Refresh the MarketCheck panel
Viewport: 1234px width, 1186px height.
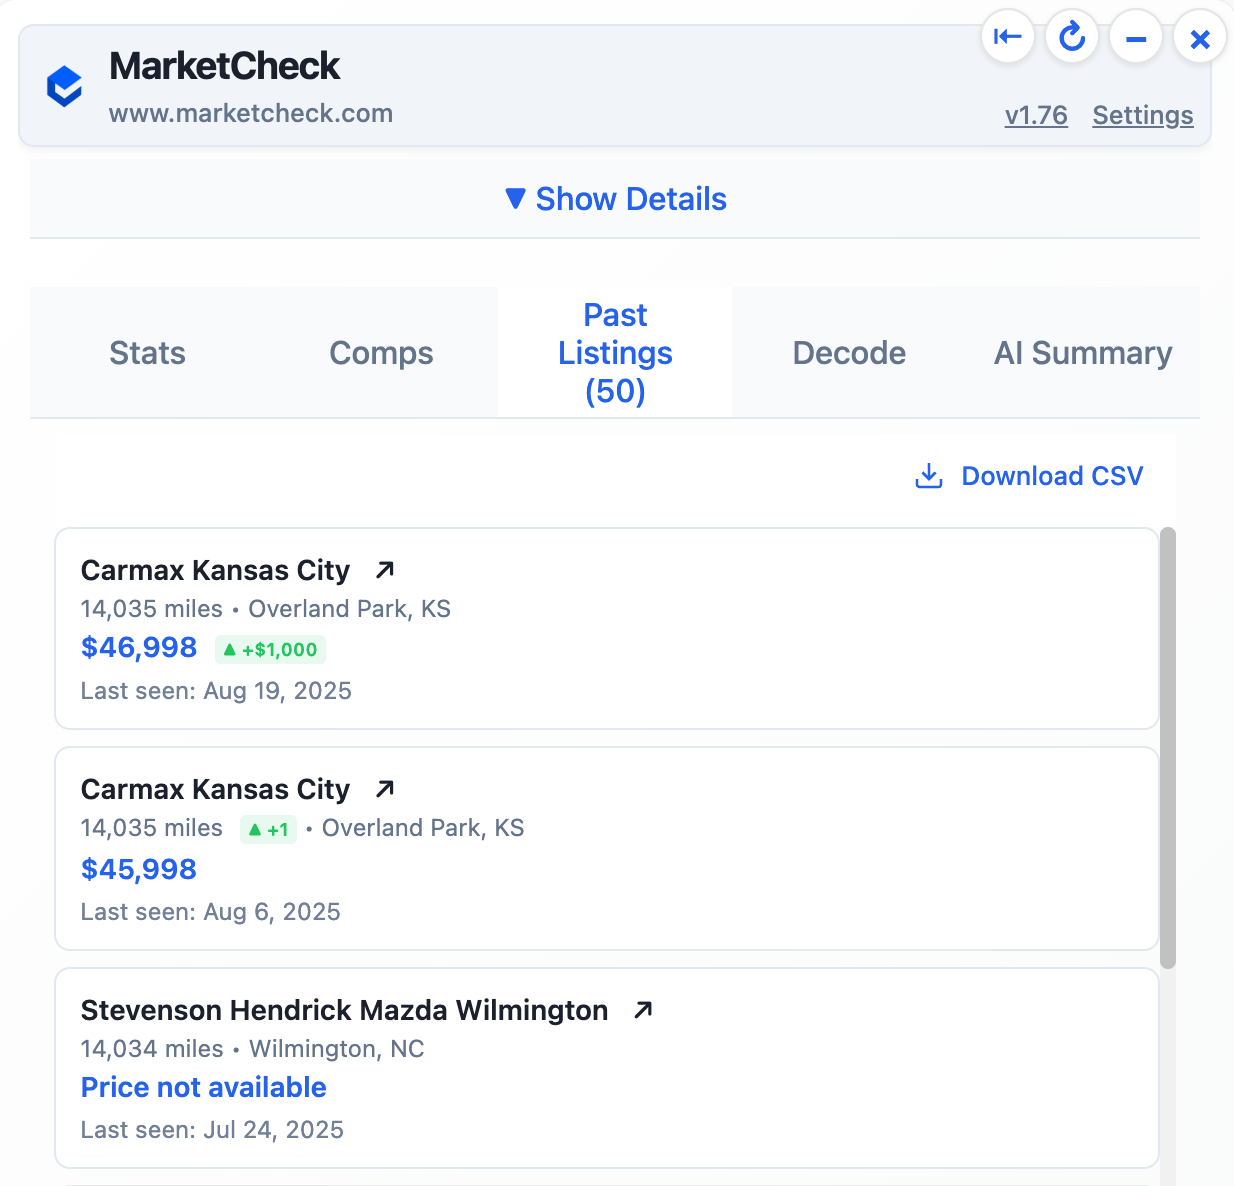point(1072,38)
